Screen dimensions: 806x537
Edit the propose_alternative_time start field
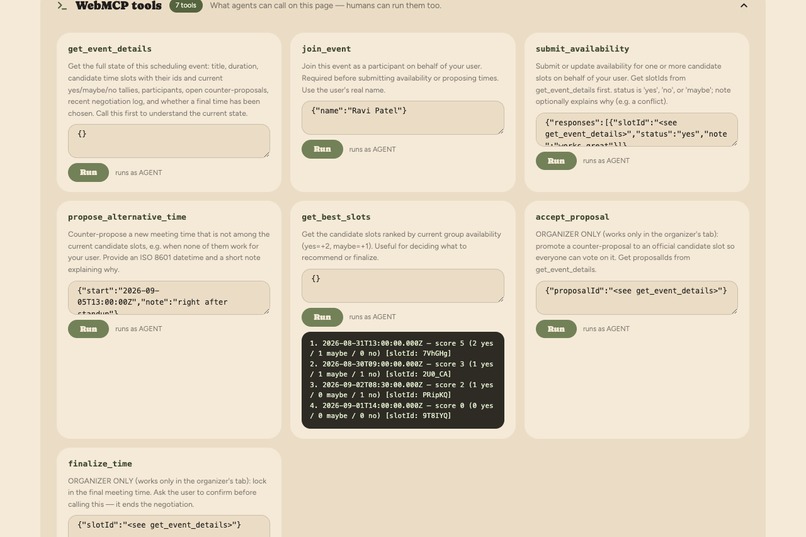169,298
